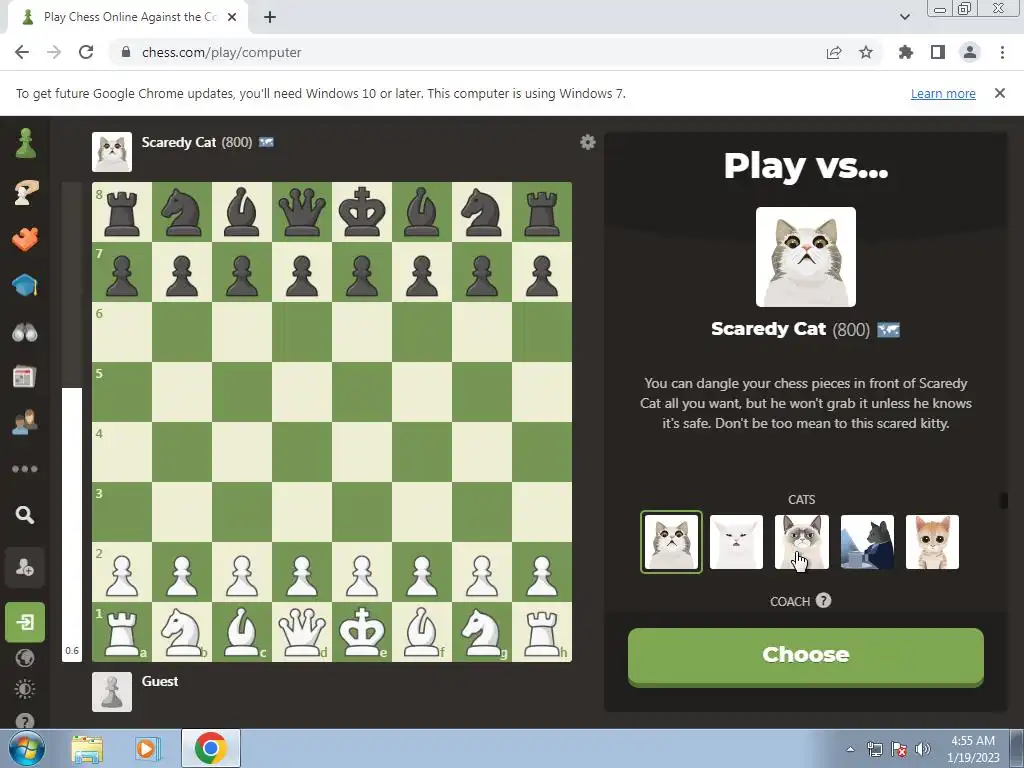Viewport: 1024px width, 768px height.
Task: Click the white pawn on e2
Action: (362, 573)
